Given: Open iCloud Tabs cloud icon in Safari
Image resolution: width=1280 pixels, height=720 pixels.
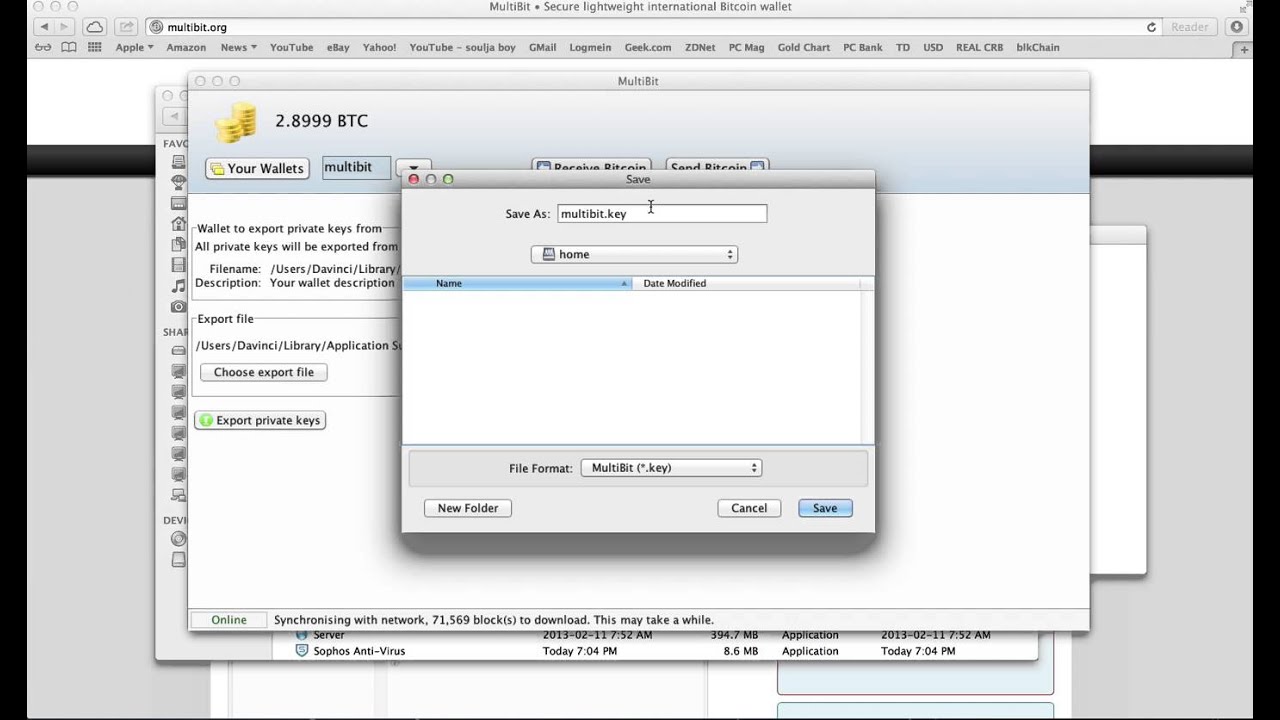Looking at the screenshot, I should click(94, 27).
